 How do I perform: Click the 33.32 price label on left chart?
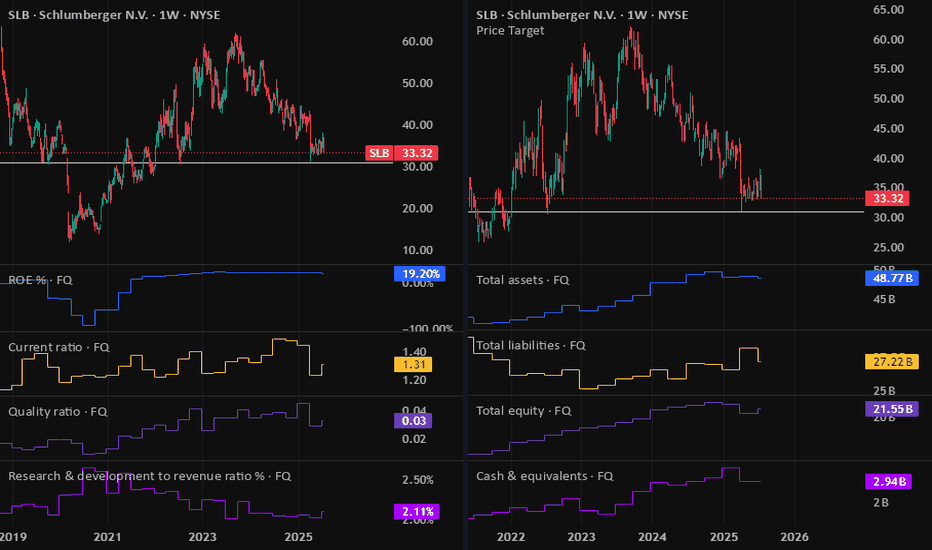point(417,153)
